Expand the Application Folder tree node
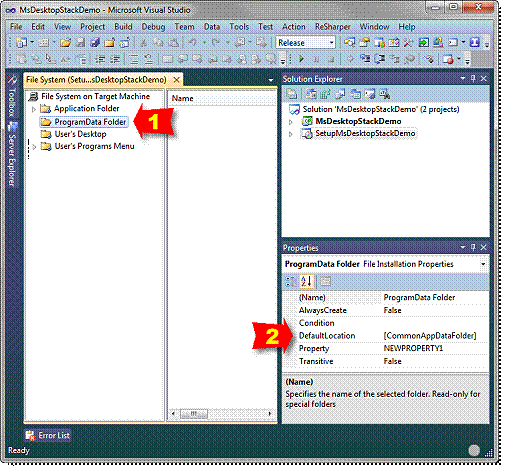The width and height of the screenshot is (509, 473). click(34, 109)
